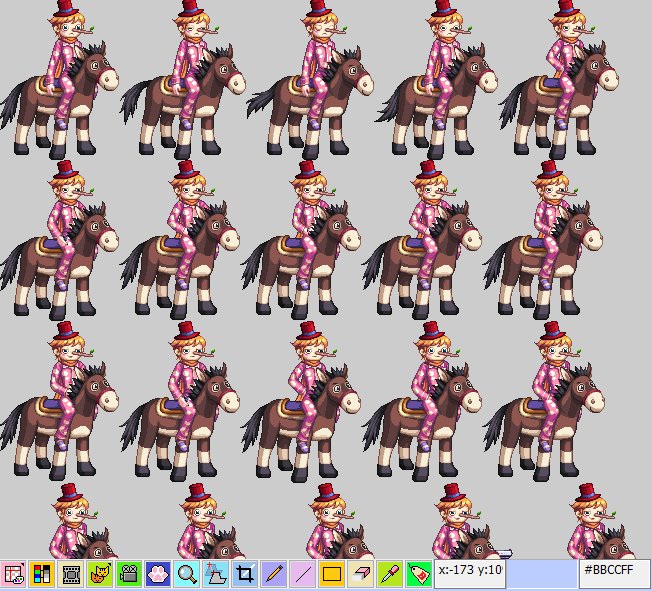The image size is (652, 591).
Task: Select the last sprite frame in second row
Action: pos(543,240)
